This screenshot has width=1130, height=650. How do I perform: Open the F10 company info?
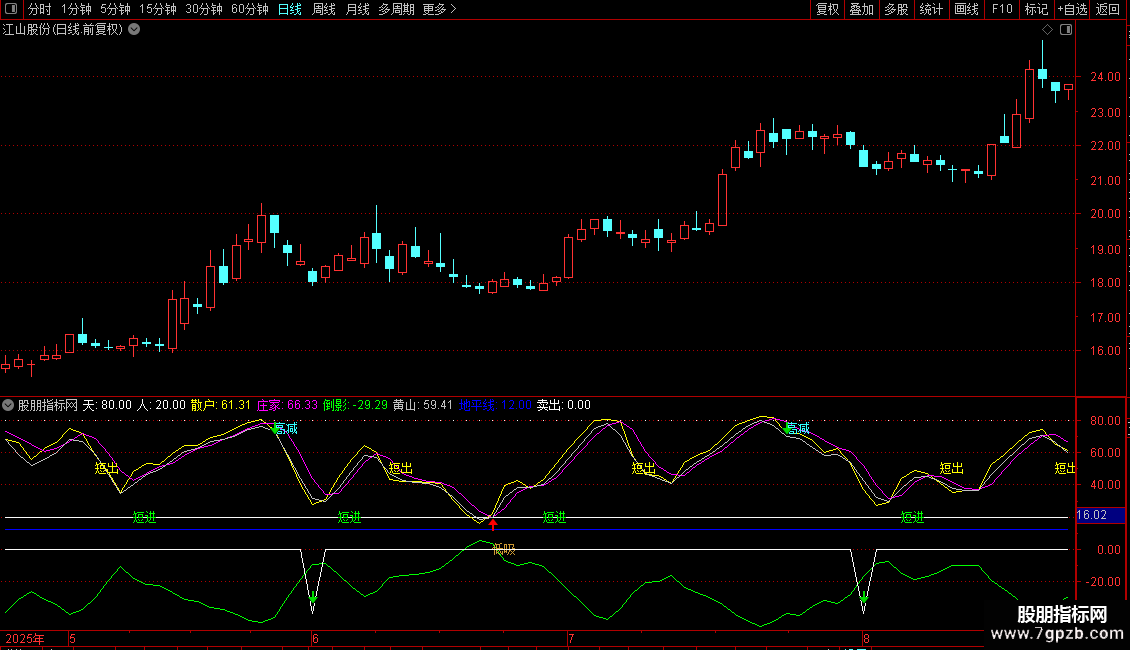pos(1002,9)
